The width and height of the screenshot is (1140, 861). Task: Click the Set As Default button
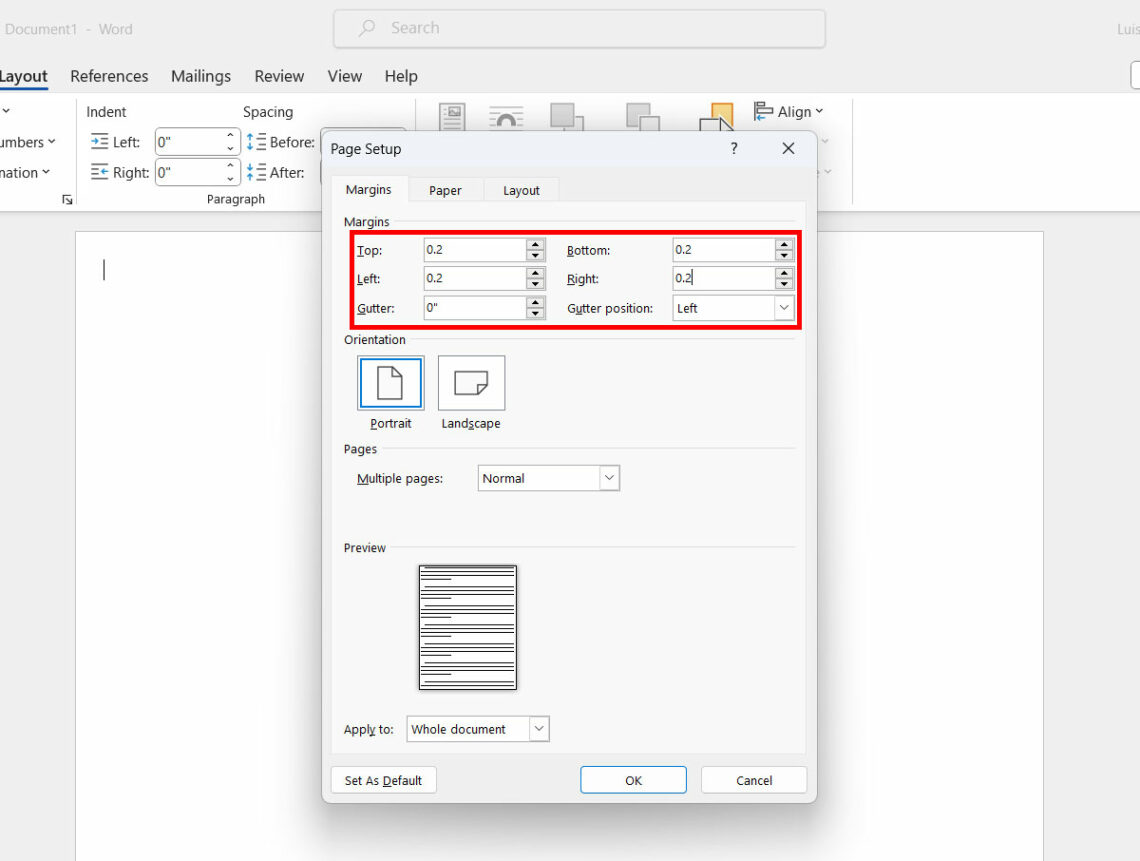pos(383,780)
